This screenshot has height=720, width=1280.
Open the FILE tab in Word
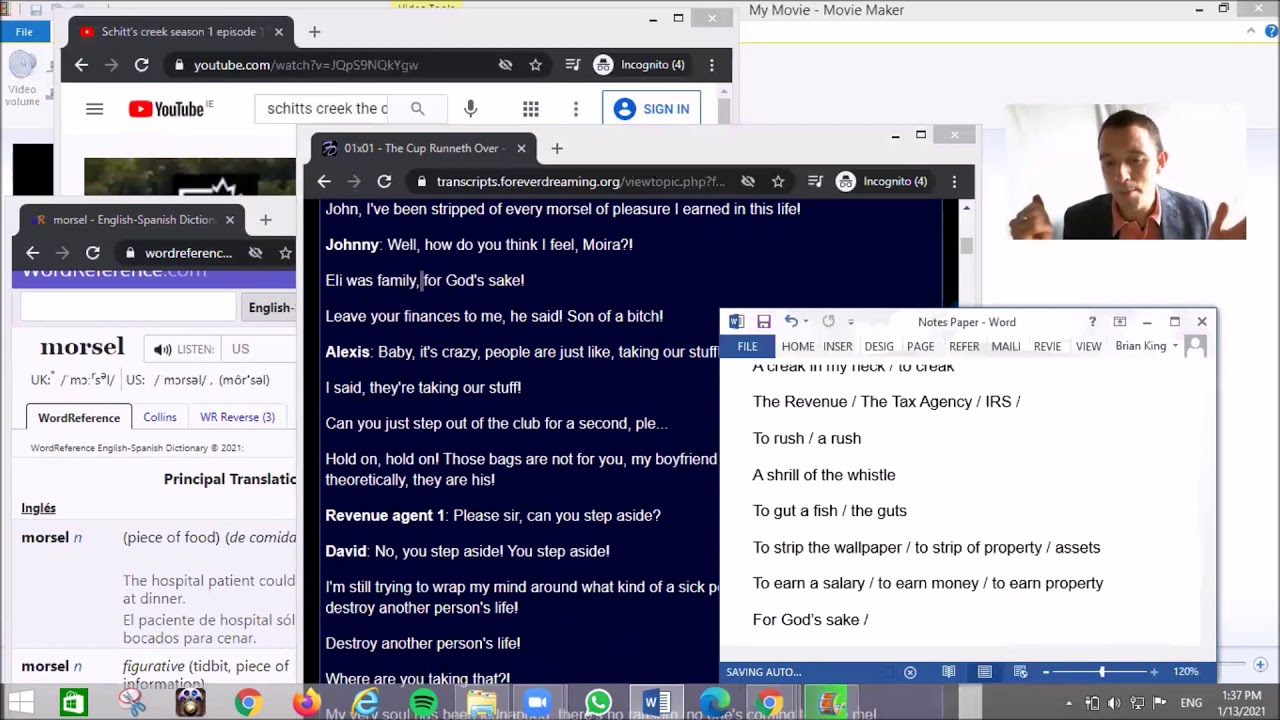pyautogui.click(x=748, y=346)
